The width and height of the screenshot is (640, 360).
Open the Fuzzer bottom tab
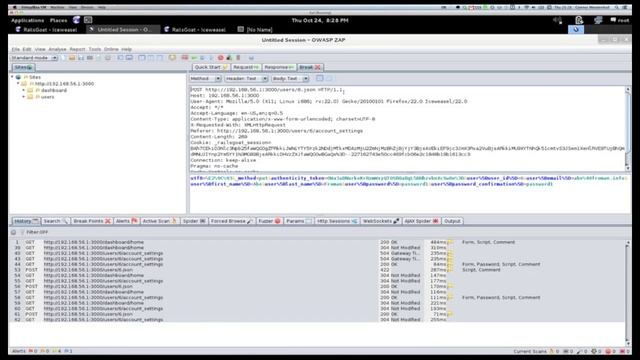pos(269,221)
